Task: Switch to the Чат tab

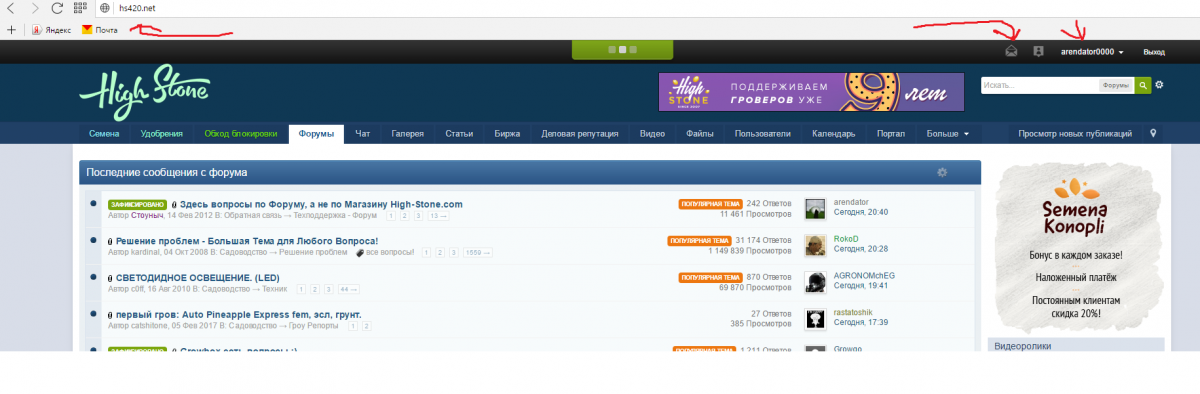Action: pyautogui.click(x=363, y=133)
